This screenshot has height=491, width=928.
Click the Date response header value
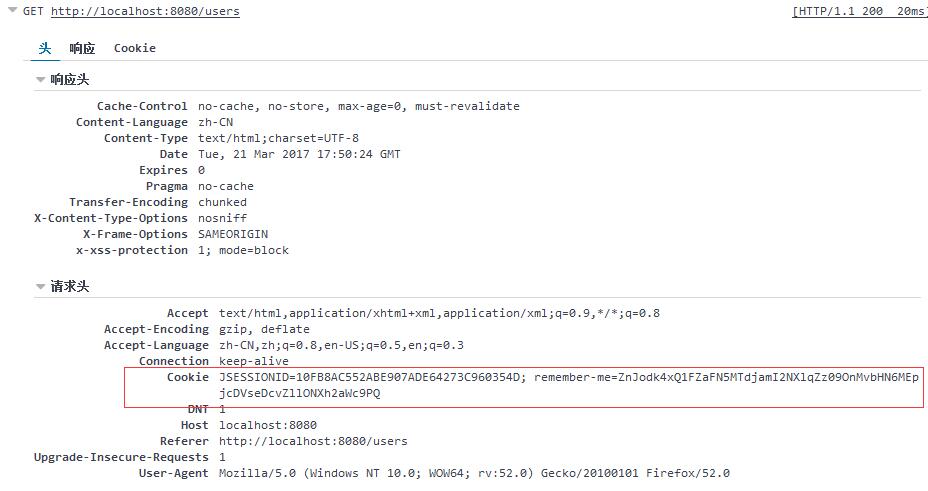pyautogui.click(x=299, y=154)
